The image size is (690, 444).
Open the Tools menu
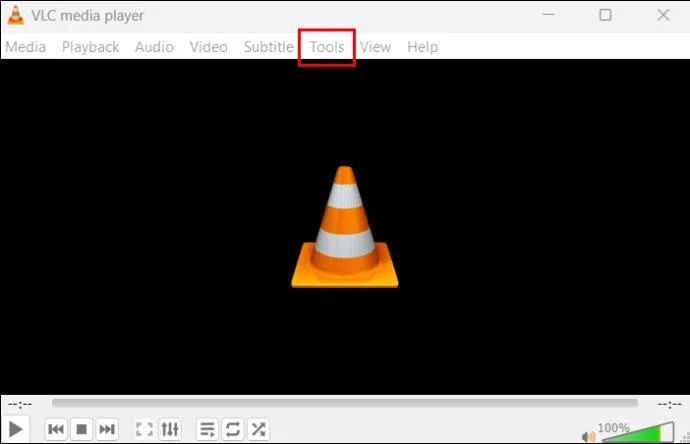[x=327, y=47]
